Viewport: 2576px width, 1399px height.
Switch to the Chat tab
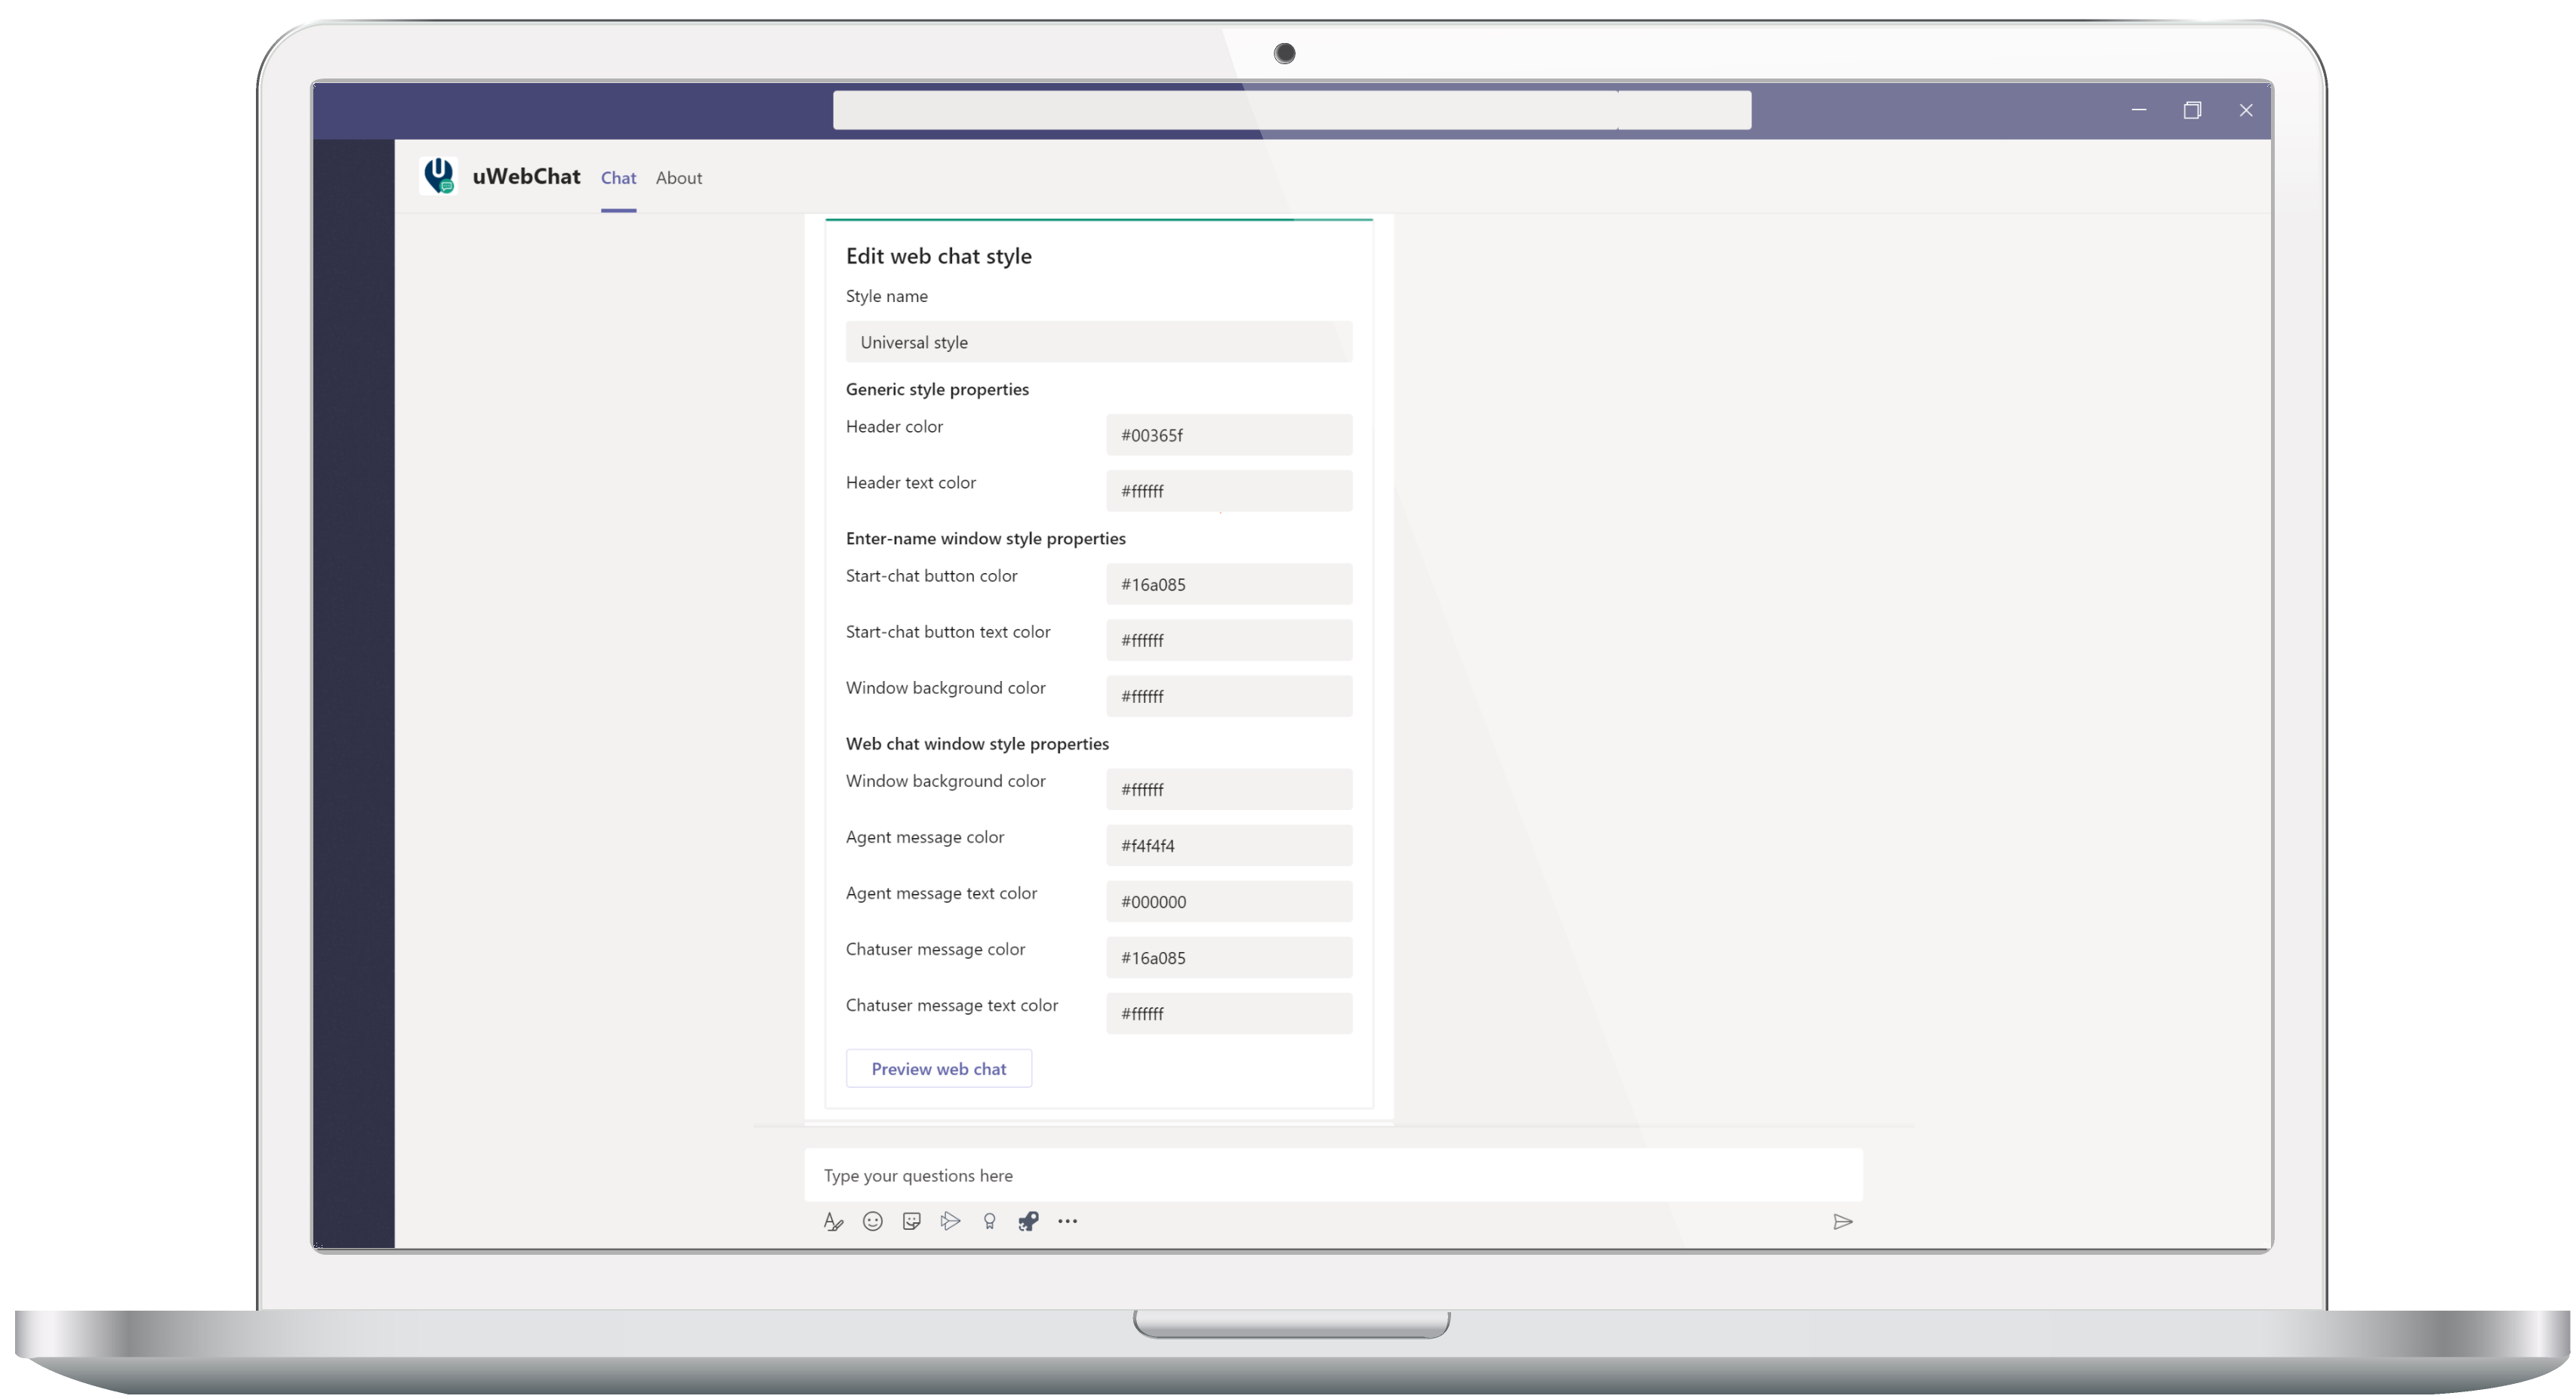coord(617,176)
